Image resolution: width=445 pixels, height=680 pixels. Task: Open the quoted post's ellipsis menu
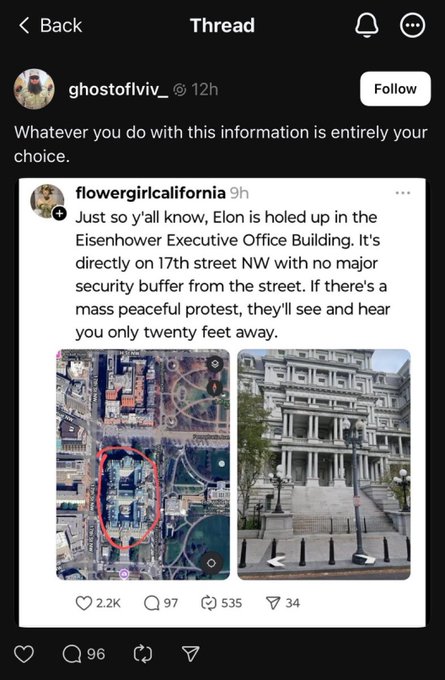click(402, 193)
